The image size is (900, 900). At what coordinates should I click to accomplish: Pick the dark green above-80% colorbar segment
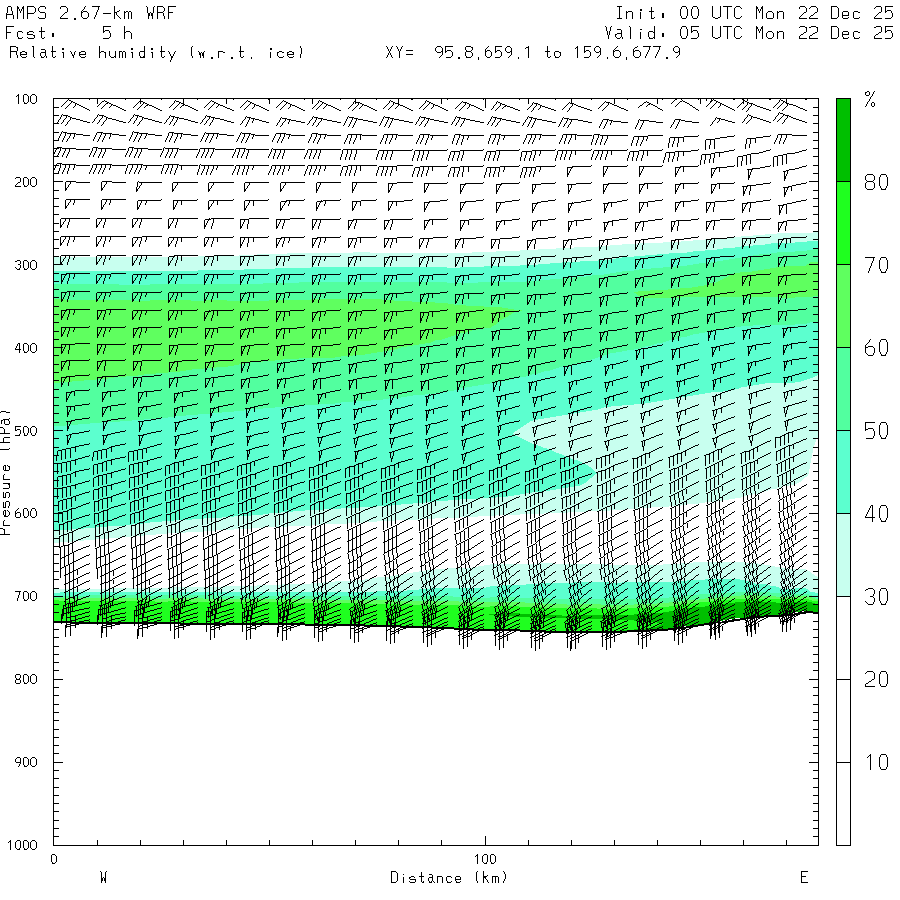(843, 141)
